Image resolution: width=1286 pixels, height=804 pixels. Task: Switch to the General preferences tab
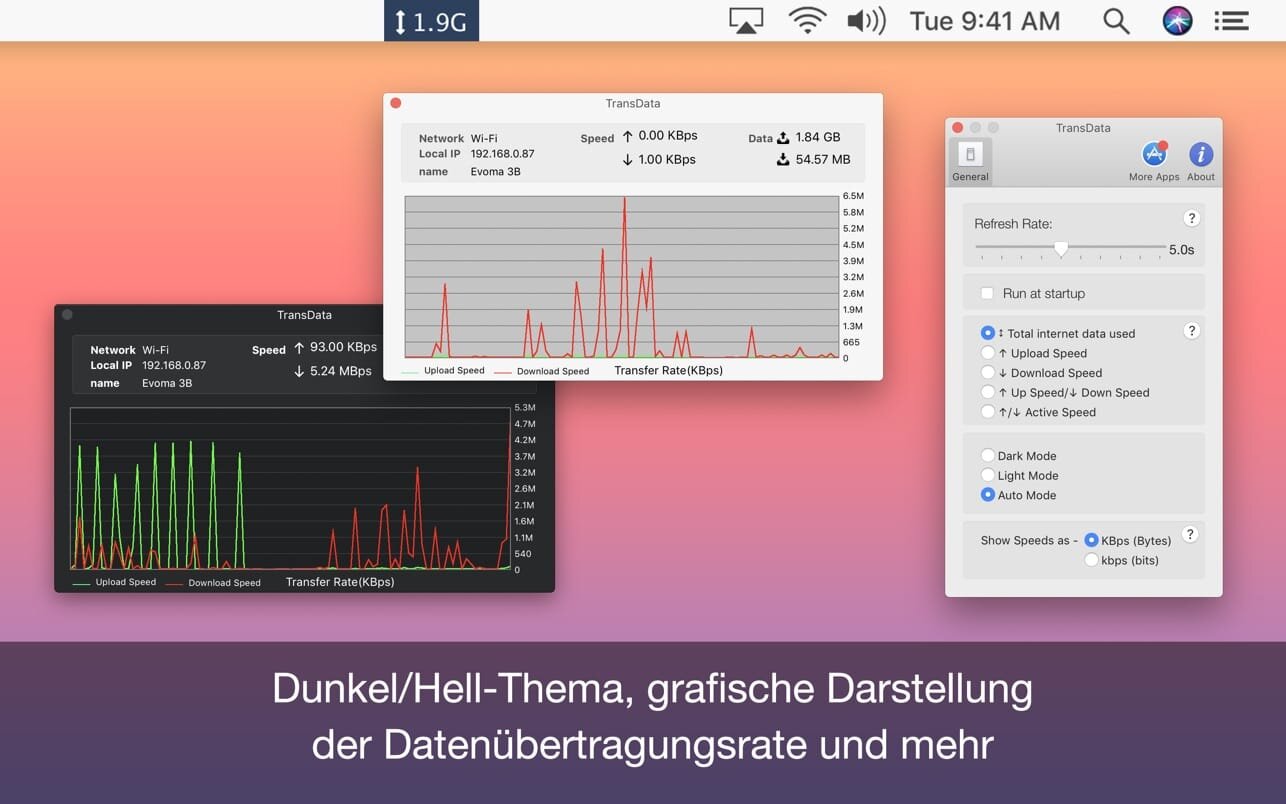[x=970, y=161]
